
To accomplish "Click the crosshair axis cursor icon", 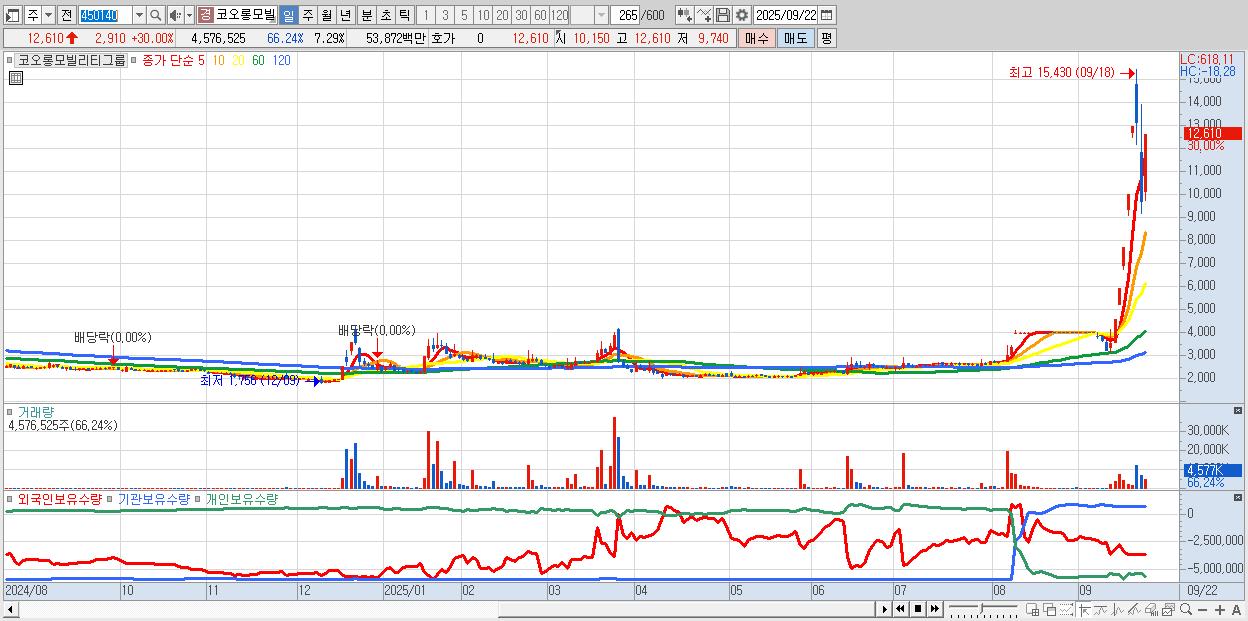I will click(x=1084, y=609).
